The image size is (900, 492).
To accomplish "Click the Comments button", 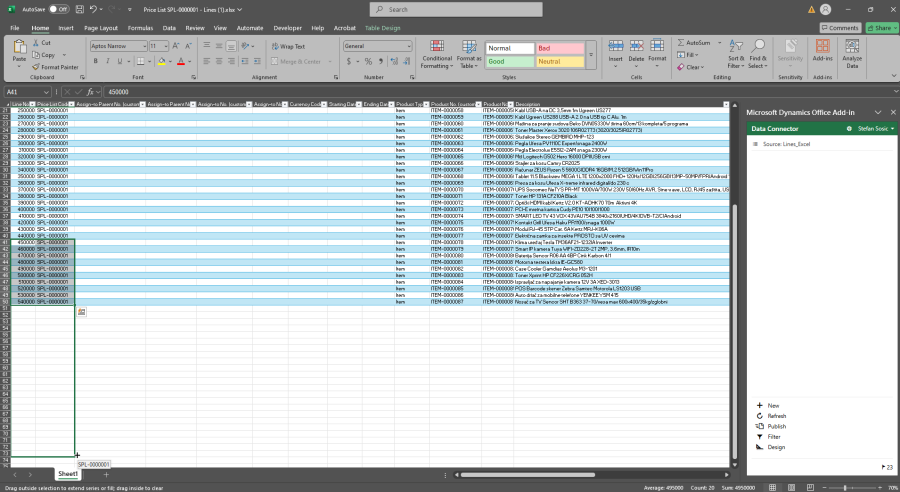I will point(840,28).
